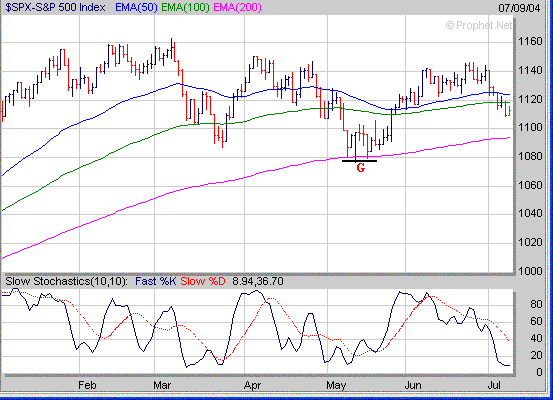This screenshot has width=553, height=400.
Task: Click the 1140 price axis label
Action: point(530,70)
